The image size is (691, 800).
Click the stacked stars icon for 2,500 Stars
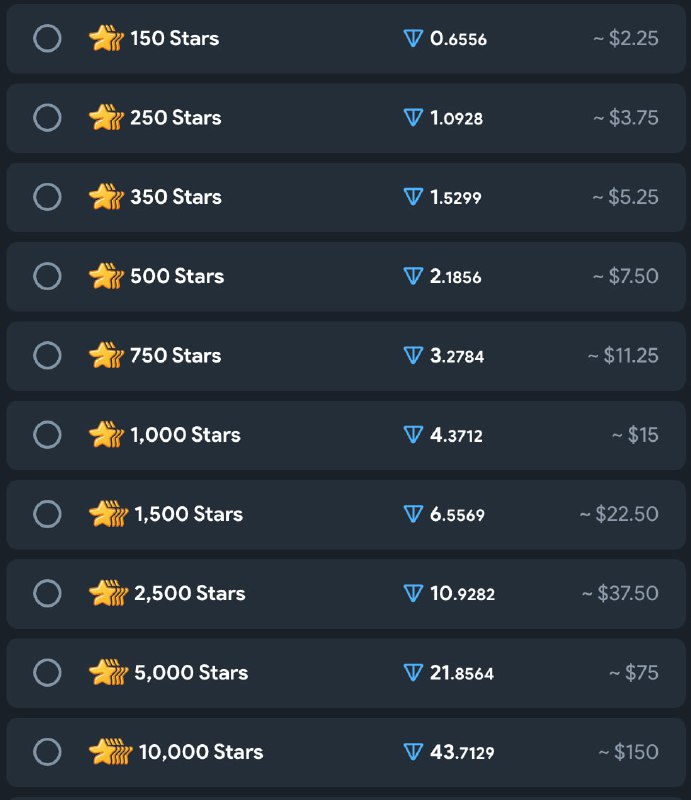click(x=108, y=593)
